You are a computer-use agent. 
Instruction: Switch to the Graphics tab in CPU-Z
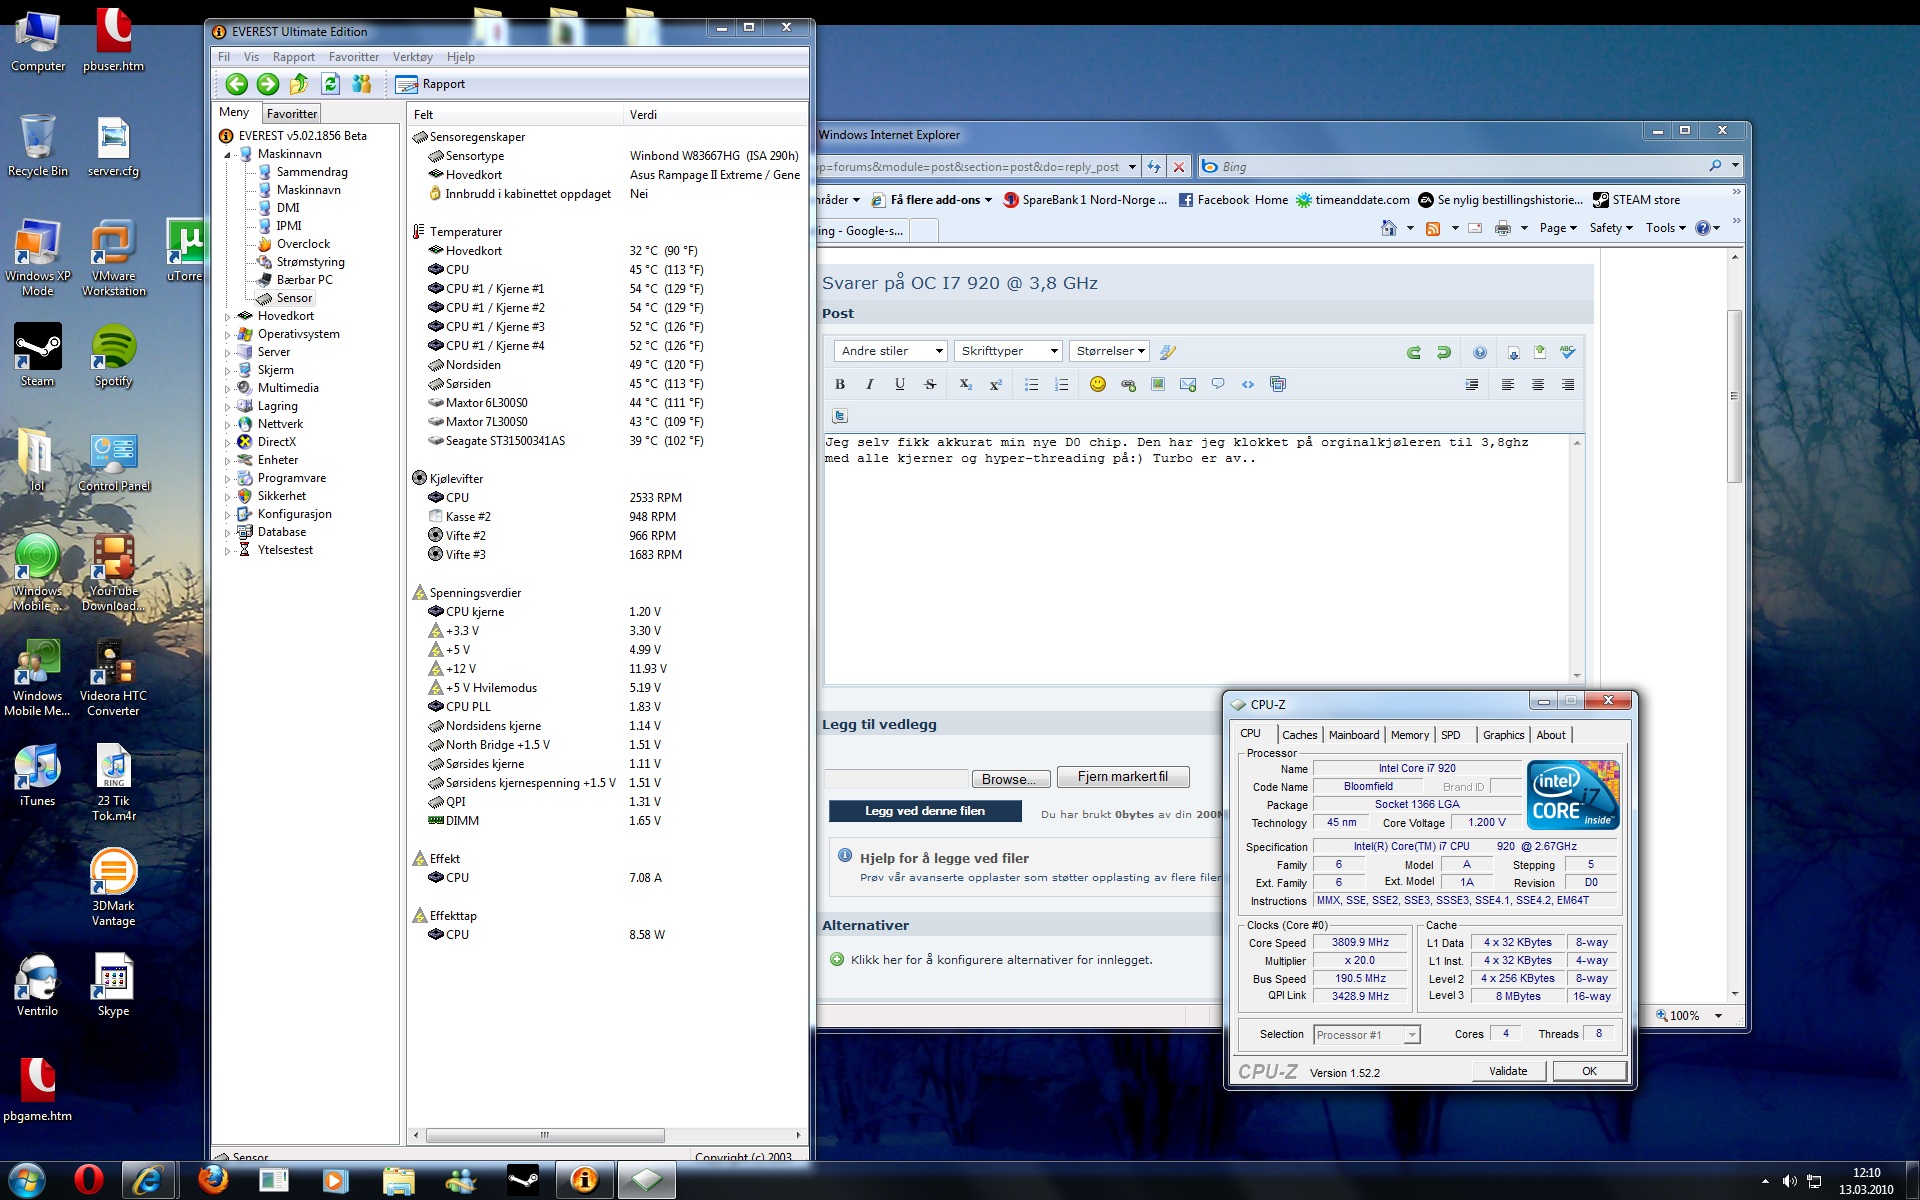[x=1503, y=735]
